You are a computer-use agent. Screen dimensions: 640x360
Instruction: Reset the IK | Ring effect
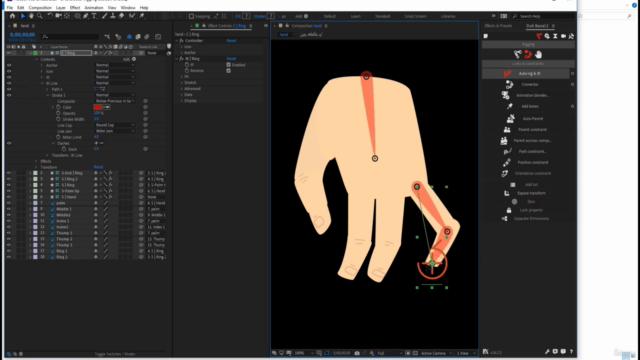click(x=231, y=59)
